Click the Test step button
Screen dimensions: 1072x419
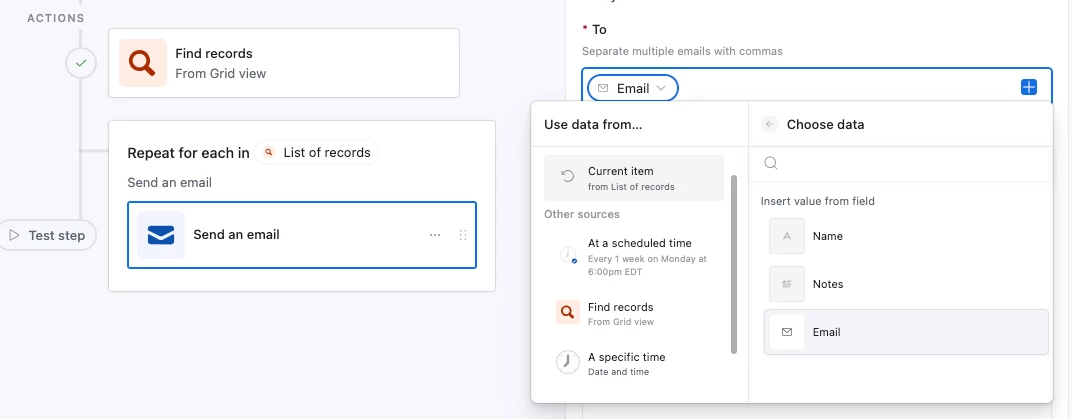[48, 235]
